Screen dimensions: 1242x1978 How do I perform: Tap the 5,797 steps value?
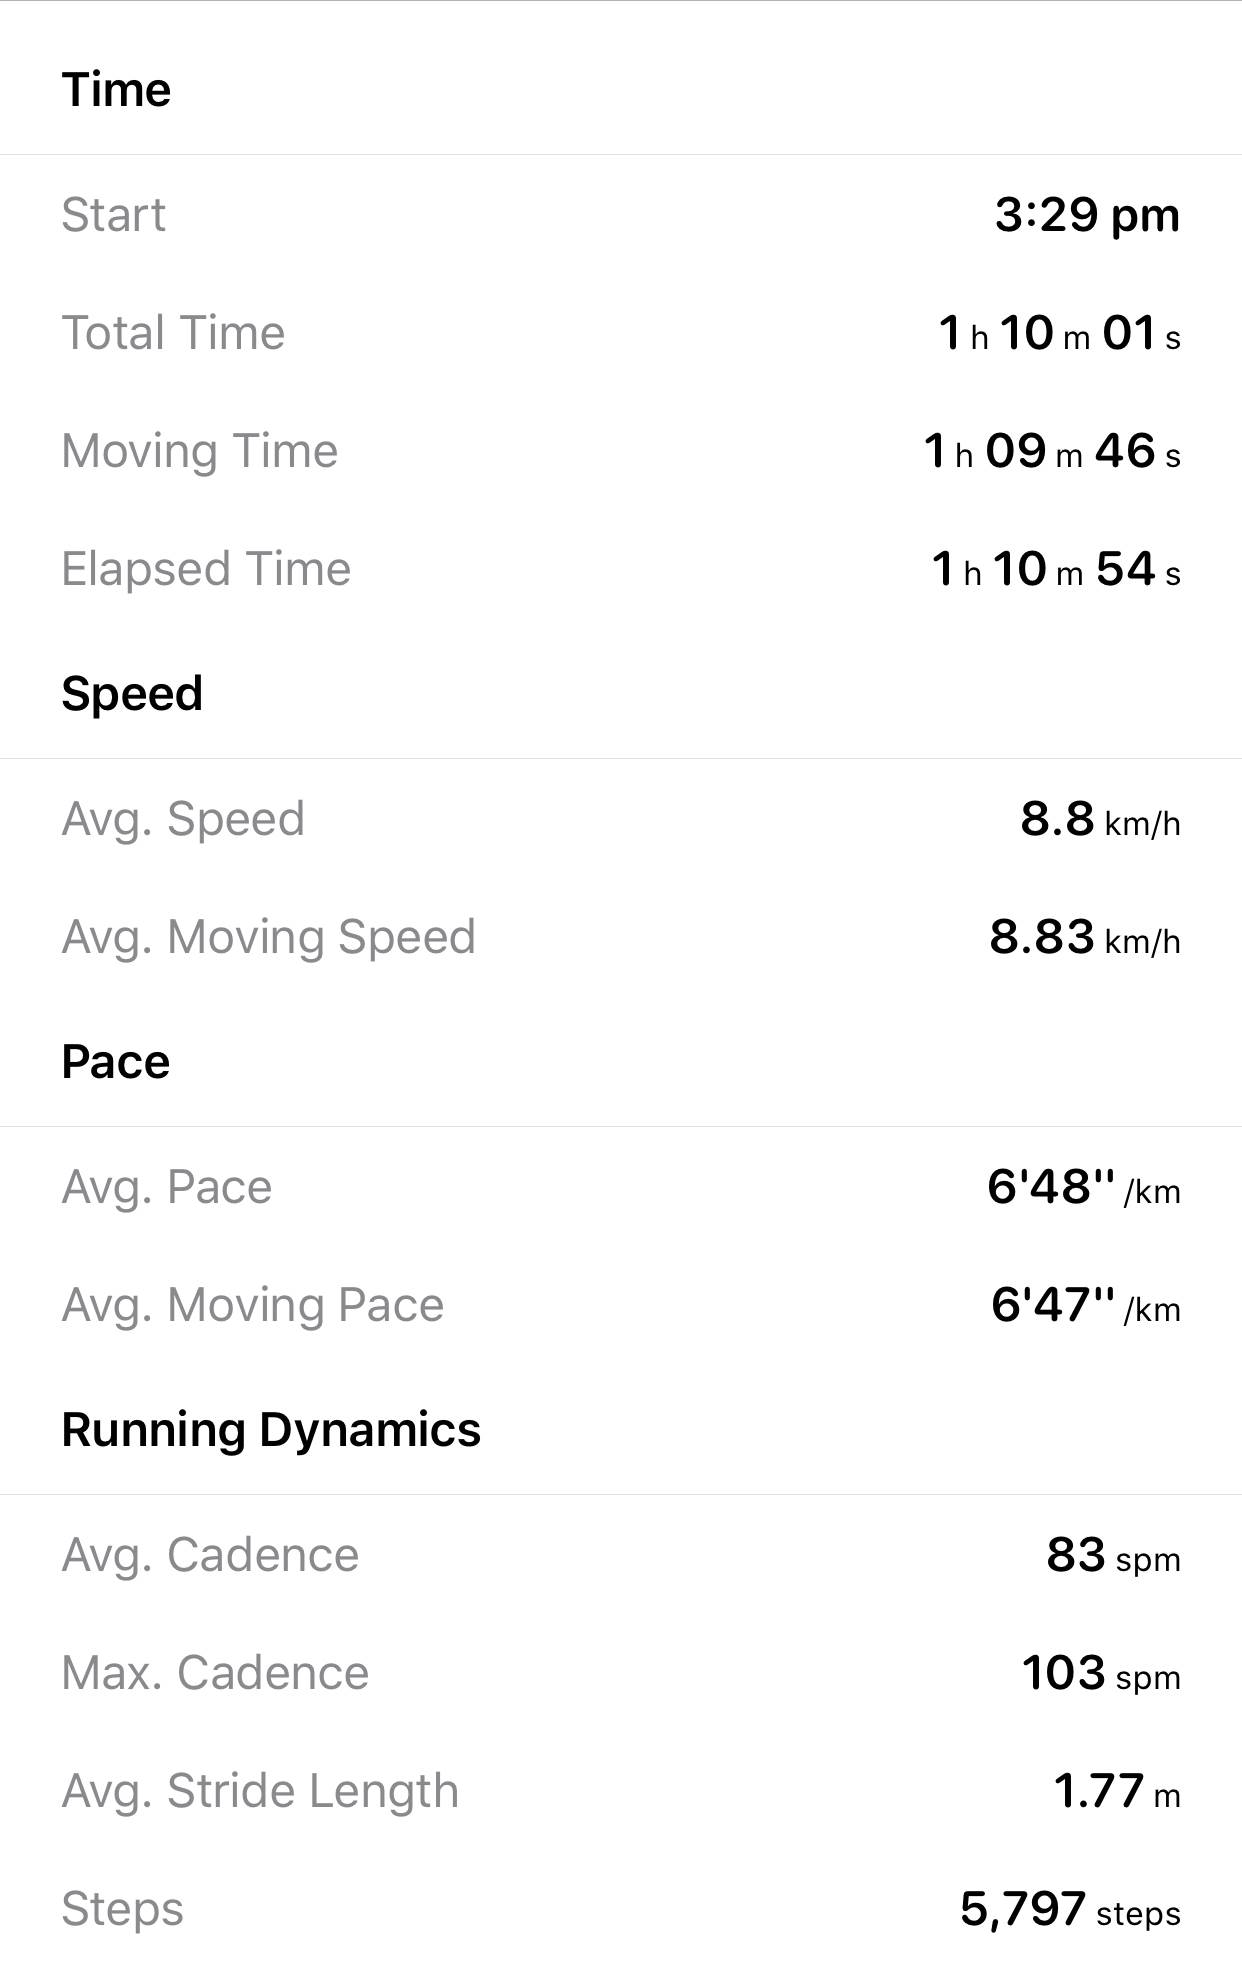(x=1069, y=1909)
